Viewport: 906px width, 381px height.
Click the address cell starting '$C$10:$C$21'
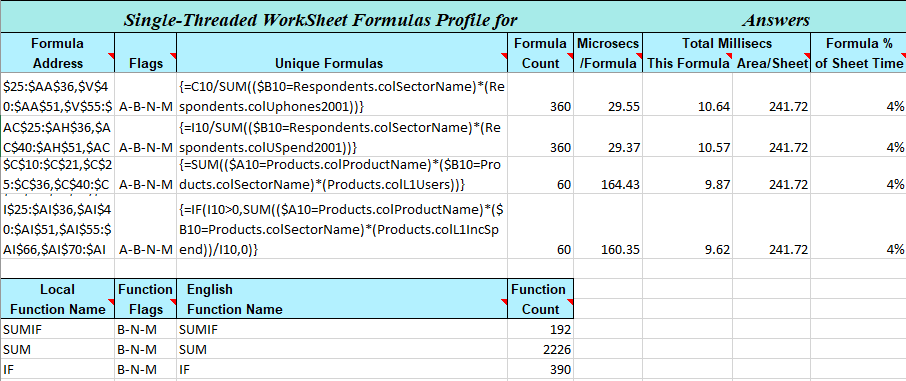58,175
